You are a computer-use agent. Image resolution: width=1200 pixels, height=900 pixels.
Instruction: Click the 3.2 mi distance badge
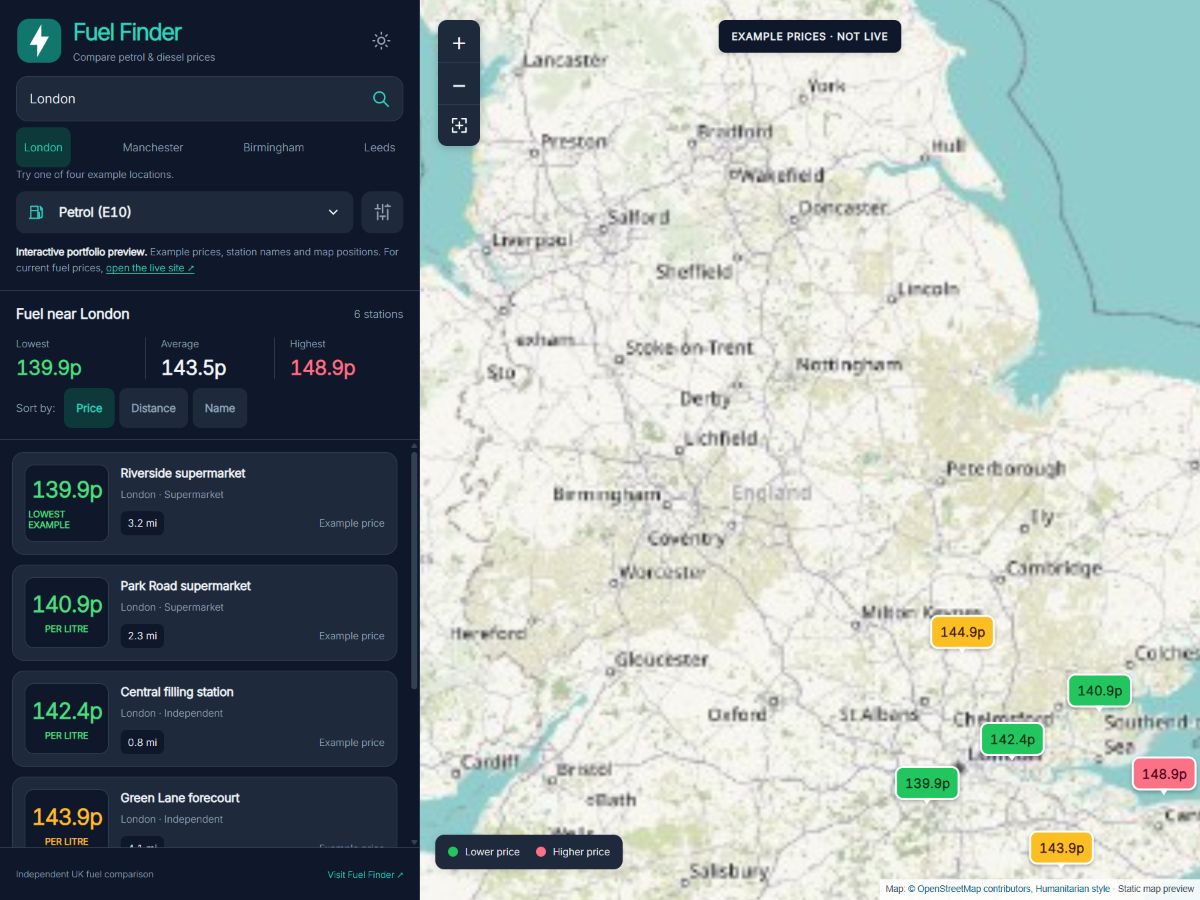click(x=143, y=523)
